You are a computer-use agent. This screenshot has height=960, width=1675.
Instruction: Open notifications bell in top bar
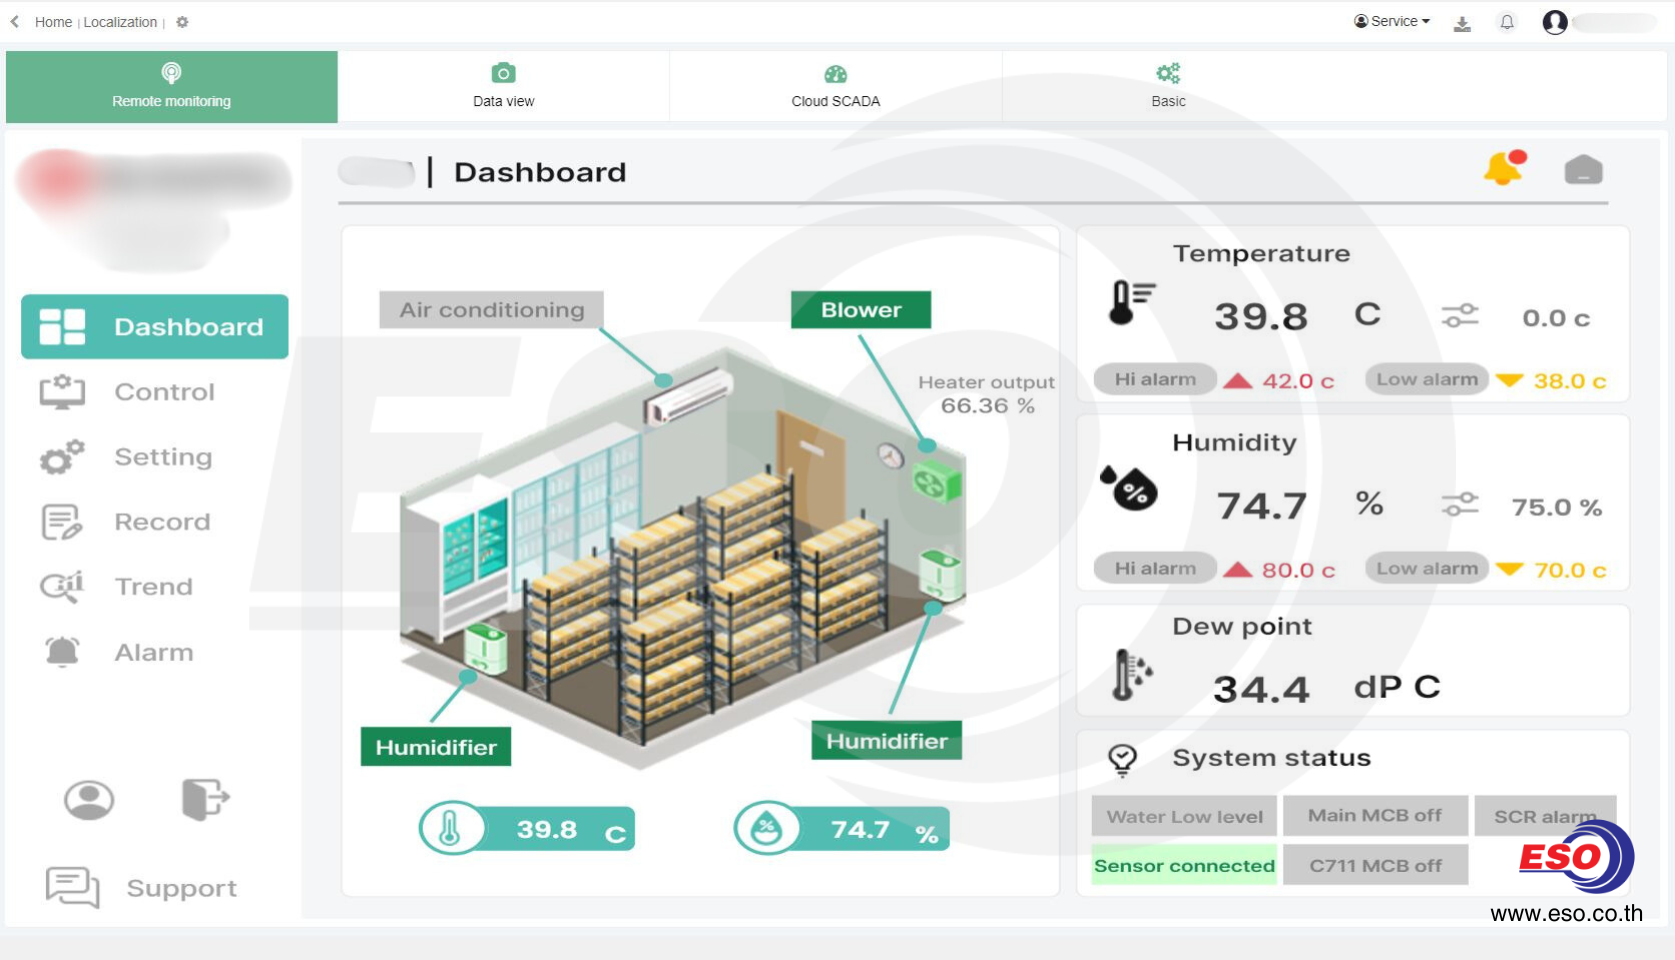click(1507, 22)
